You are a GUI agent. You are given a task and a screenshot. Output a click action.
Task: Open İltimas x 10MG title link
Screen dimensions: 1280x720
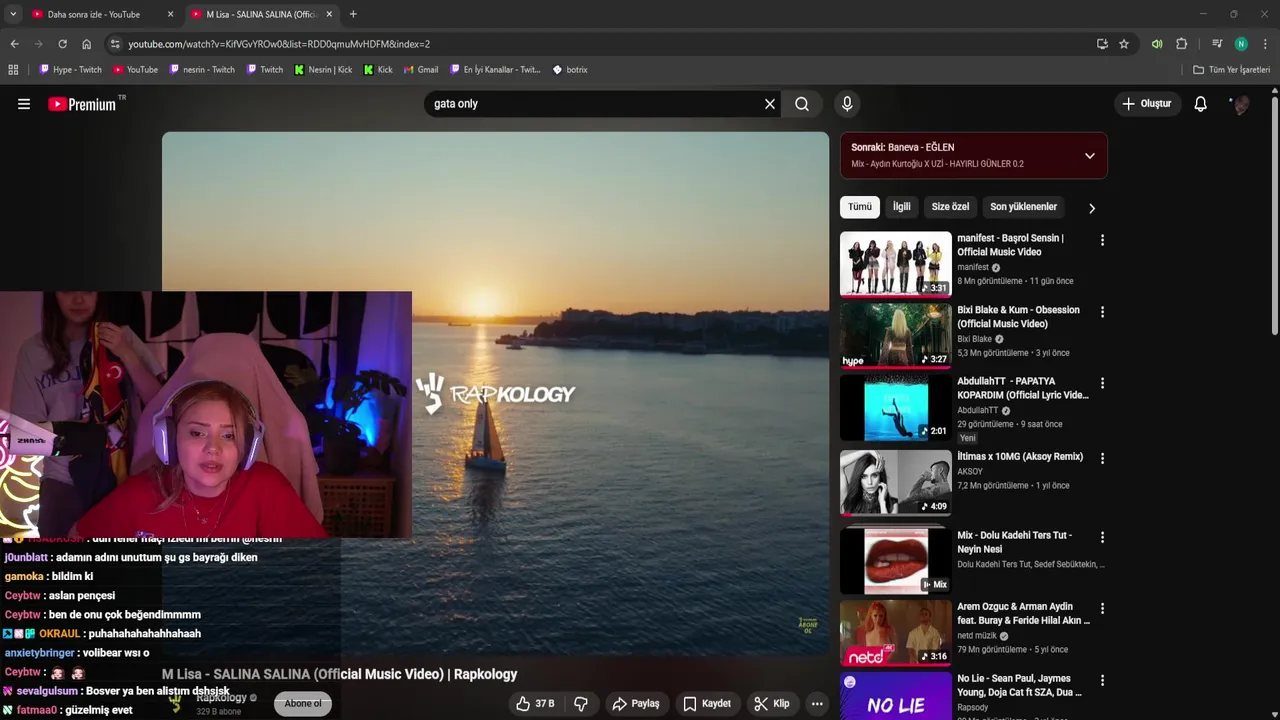[1020, 457]
